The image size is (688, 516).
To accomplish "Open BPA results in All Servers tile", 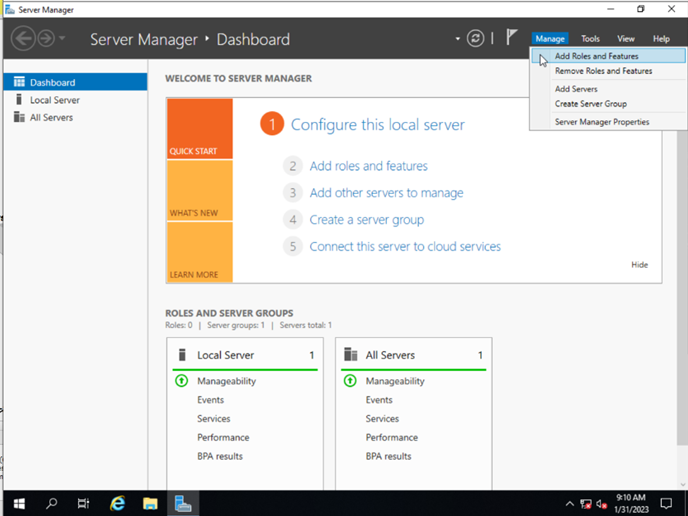I will tap(388, 456).
